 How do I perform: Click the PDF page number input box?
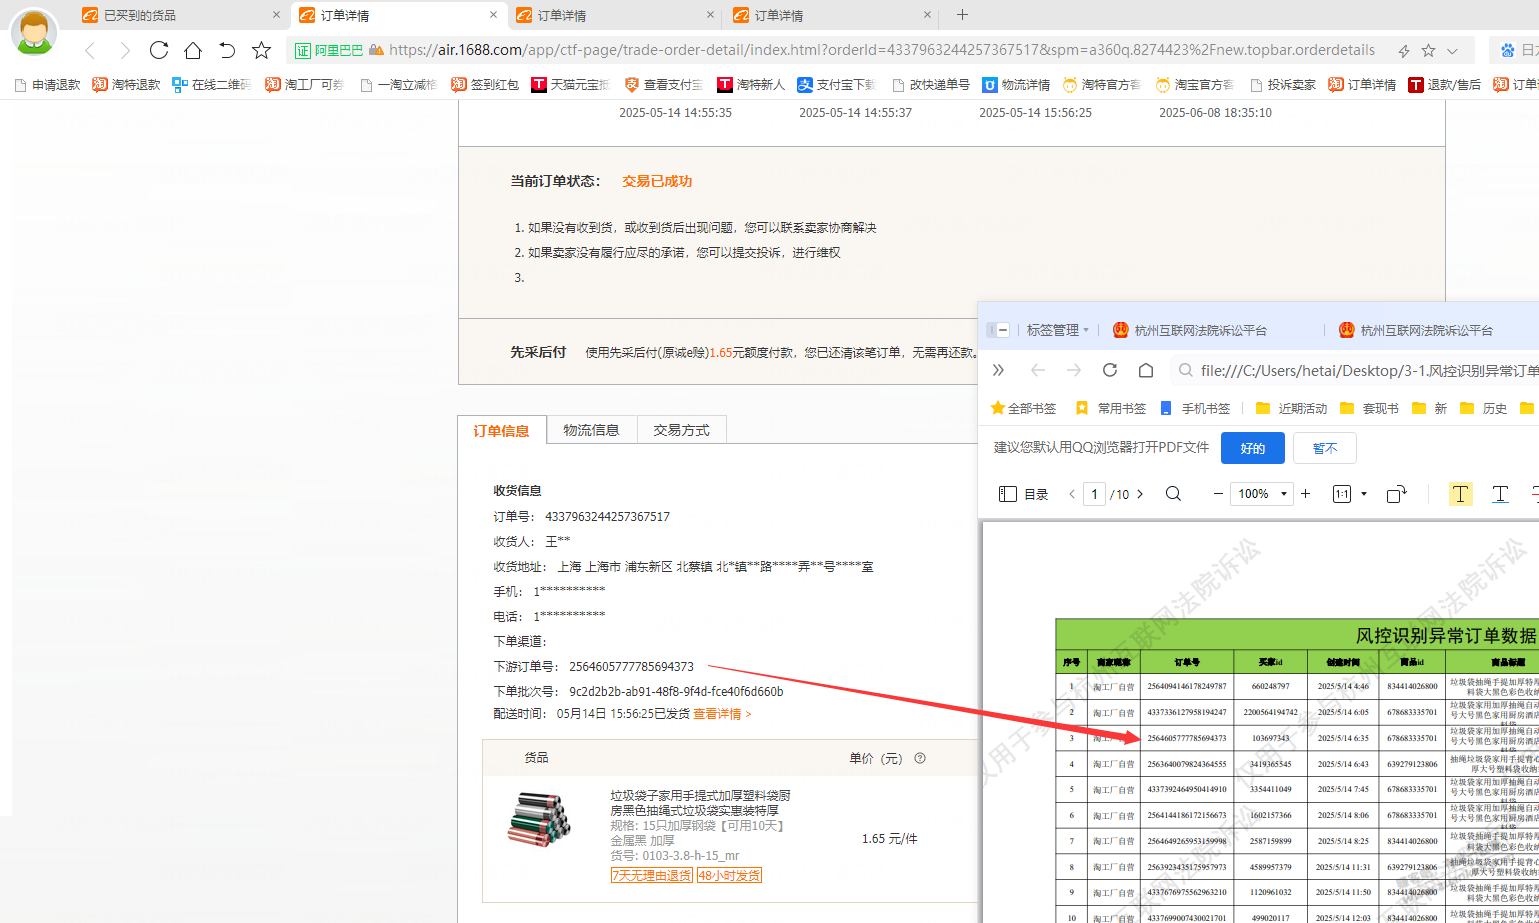click(1095, 494)
